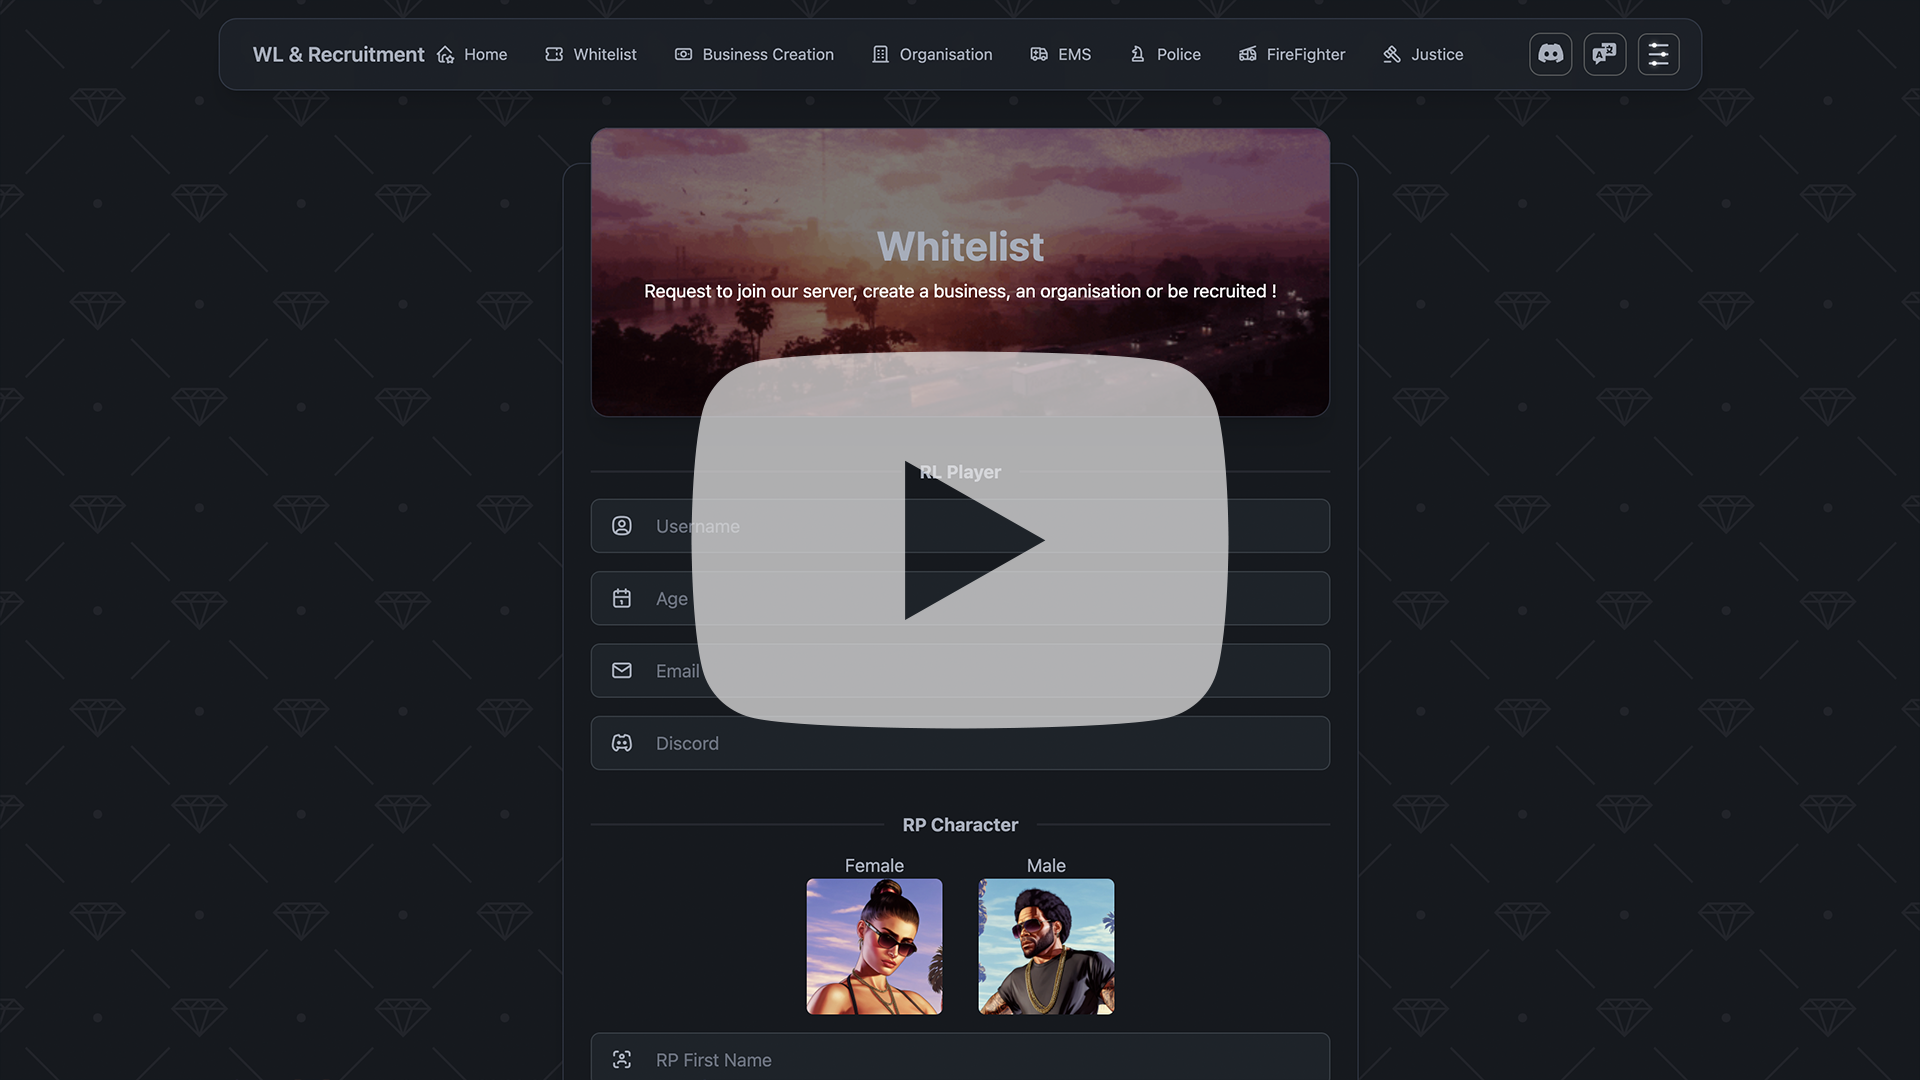
Task: Focus the Age input field
Action: [x=960, y=598]
